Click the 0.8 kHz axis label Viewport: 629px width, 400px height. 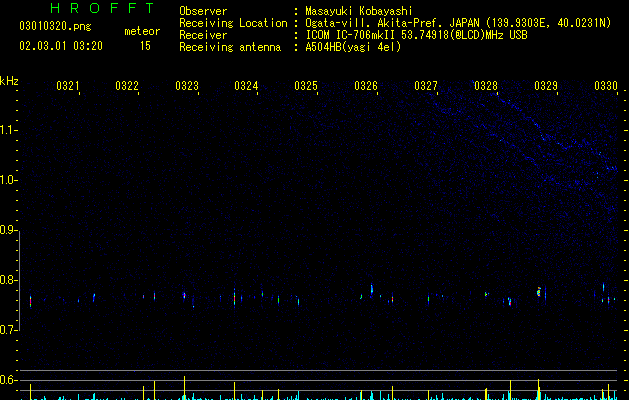pos(9,280)
